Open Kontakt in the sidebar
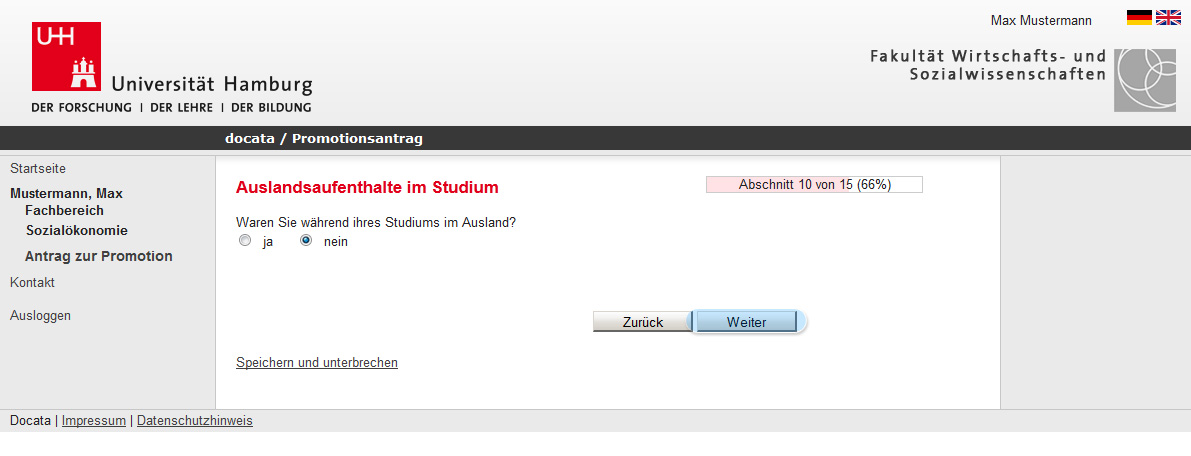Image resolution: width=1191 pixels, height=456 pixels. (x=32, y=283)
